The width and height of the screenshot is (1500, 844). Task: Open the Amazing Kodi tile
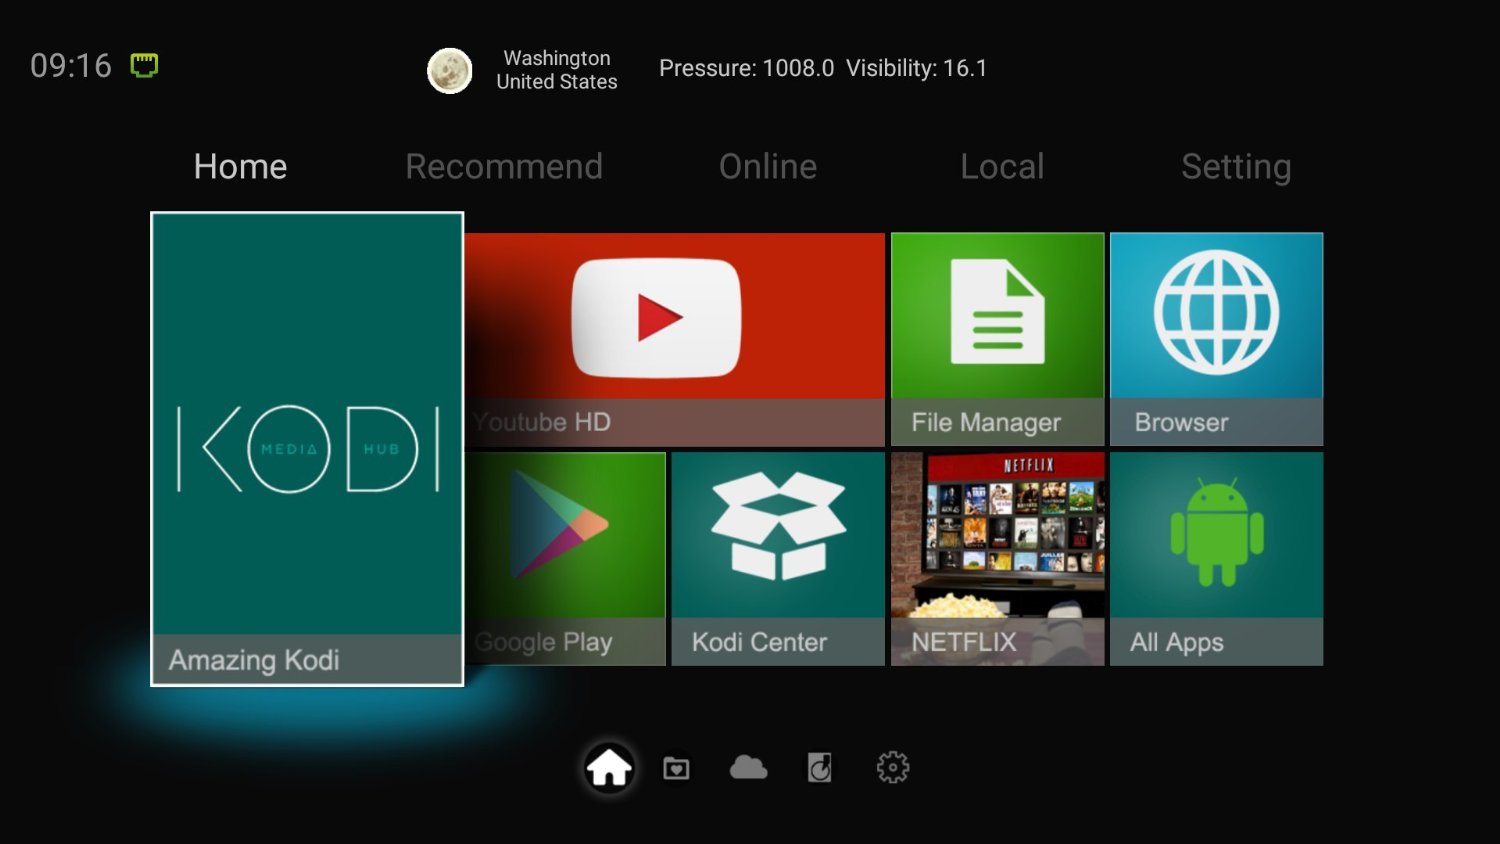tap(307, 449)
